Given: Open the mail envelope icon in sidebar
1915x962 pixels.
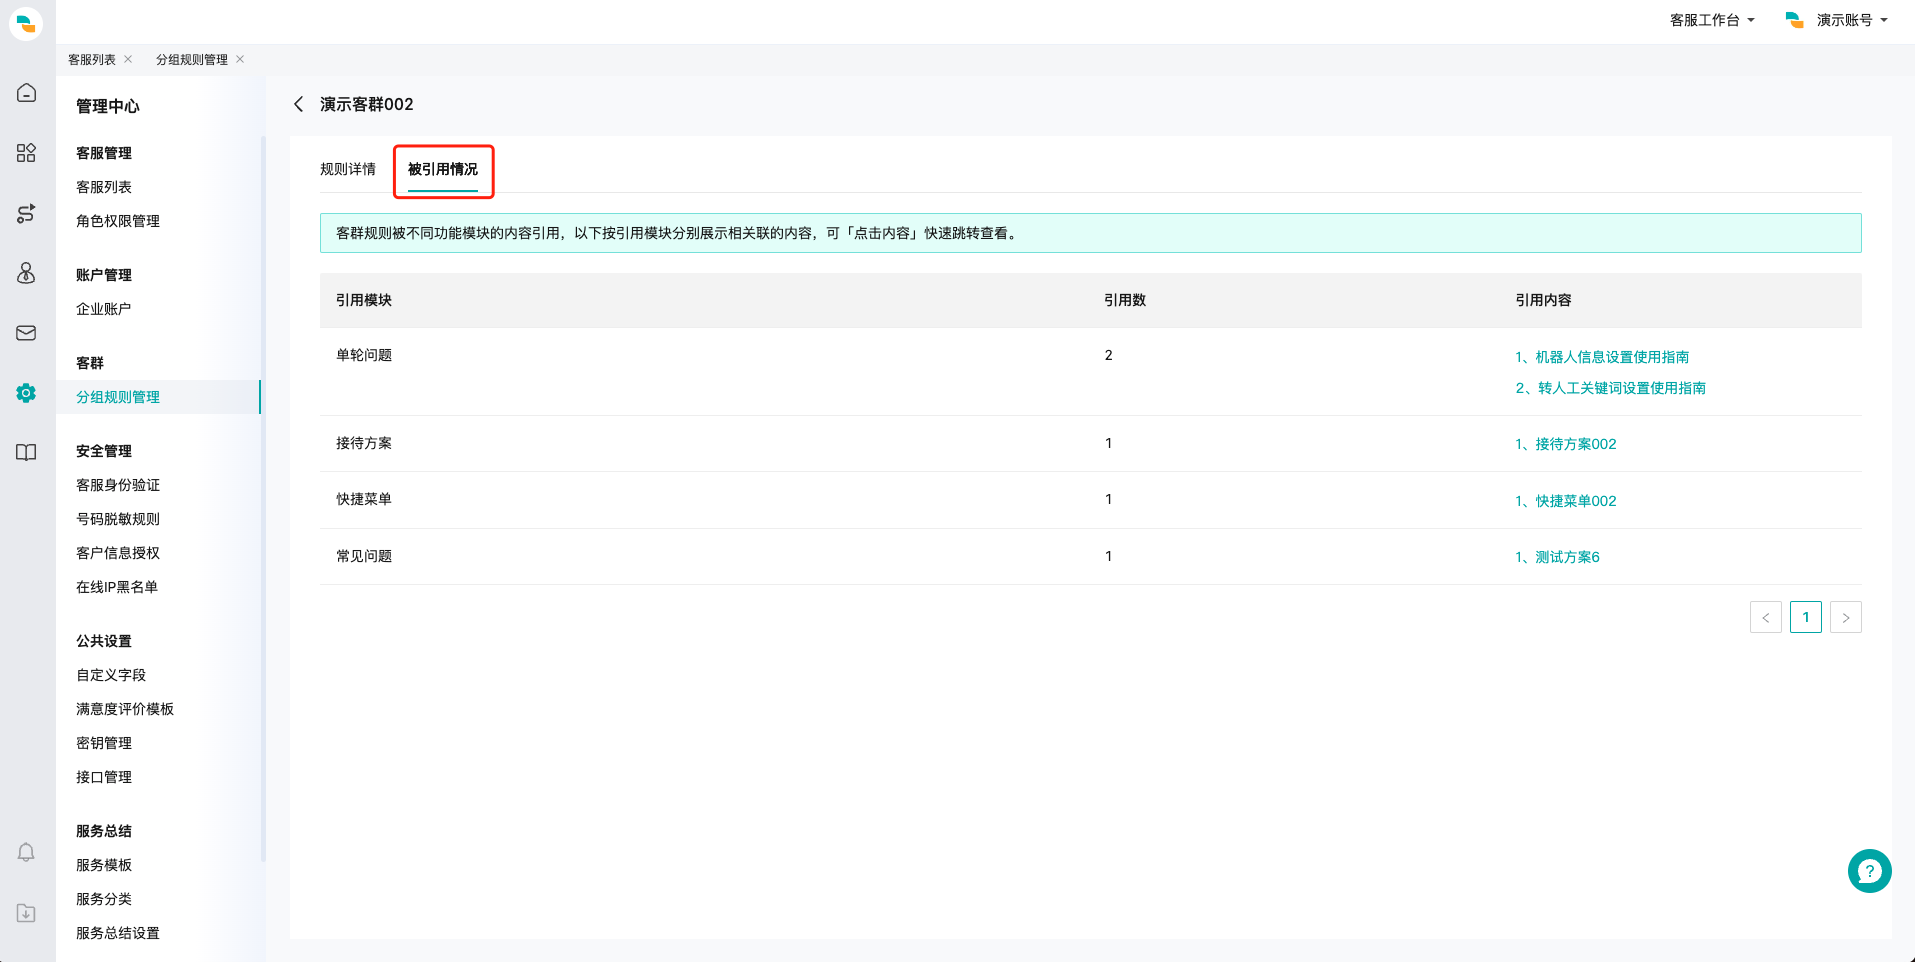Looking at the screenshot, I should tap(26, 333).
